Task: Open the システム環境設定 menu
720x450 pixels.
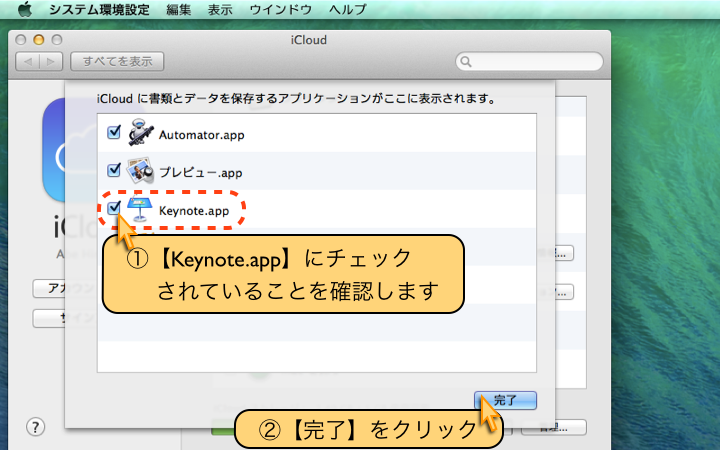Action: [99, 9]
